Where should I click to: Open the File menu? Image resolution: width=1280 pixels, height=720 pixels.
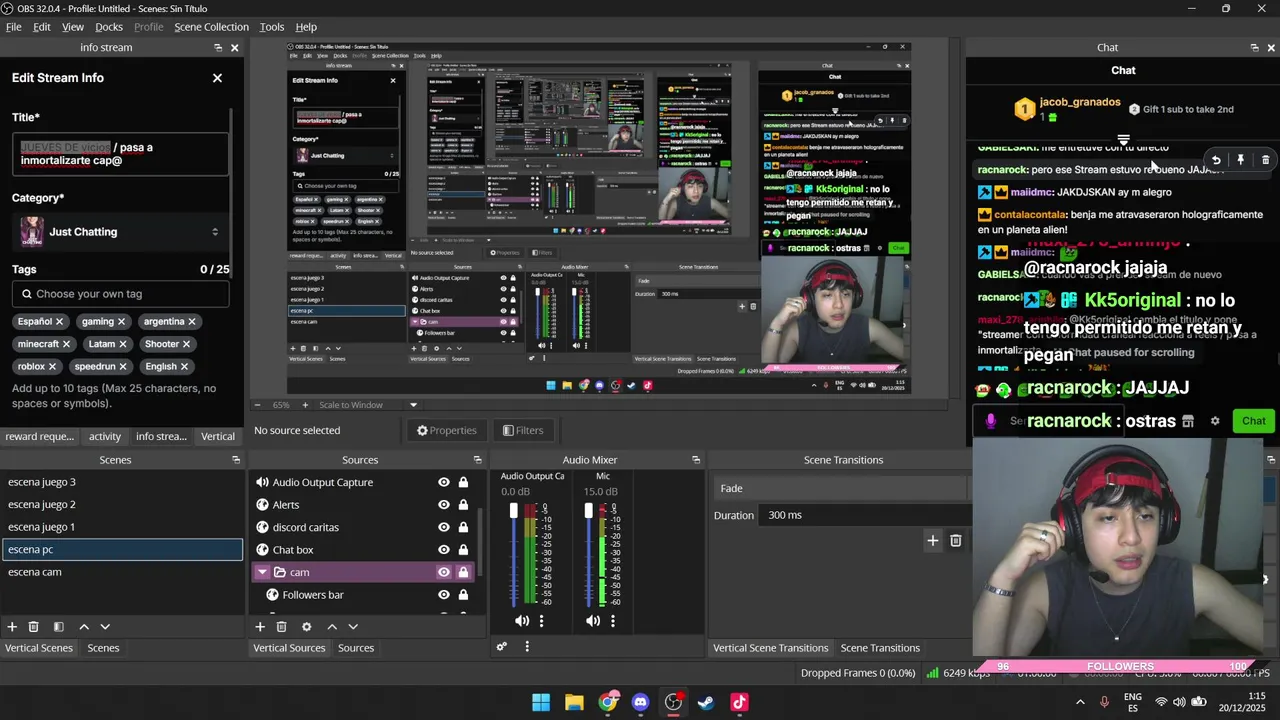pos(14,27)
